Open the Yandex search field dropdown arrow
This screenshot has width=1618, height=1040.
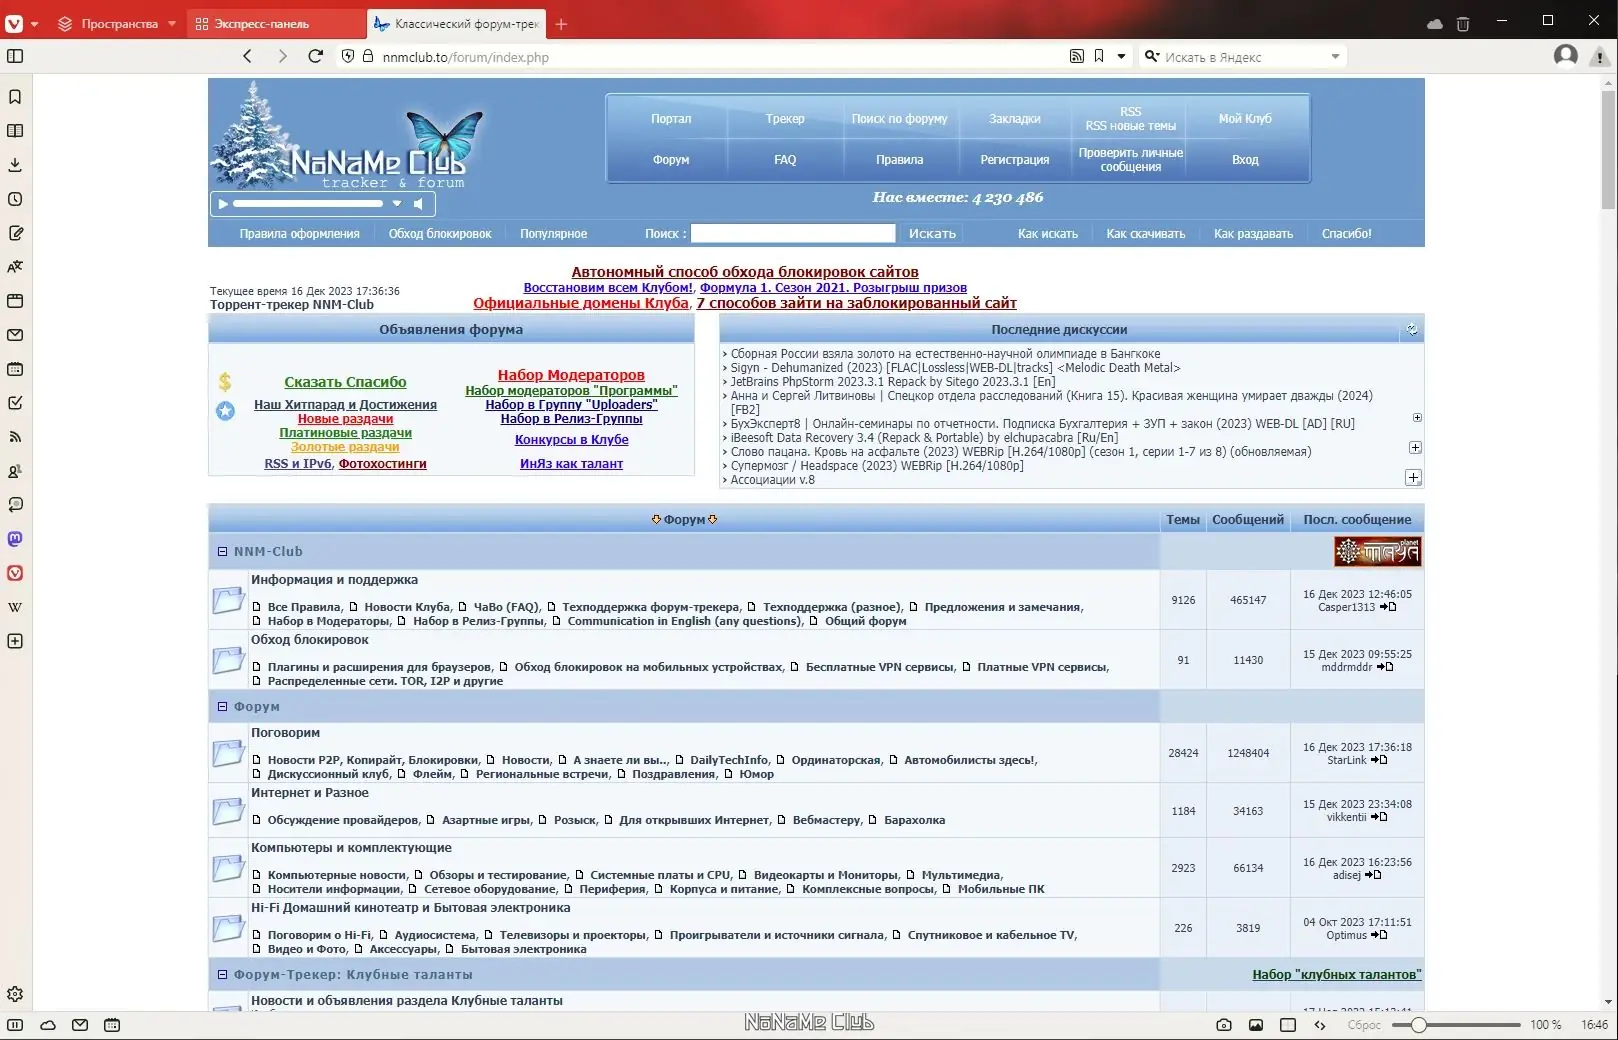click(x=1335, y=56)
